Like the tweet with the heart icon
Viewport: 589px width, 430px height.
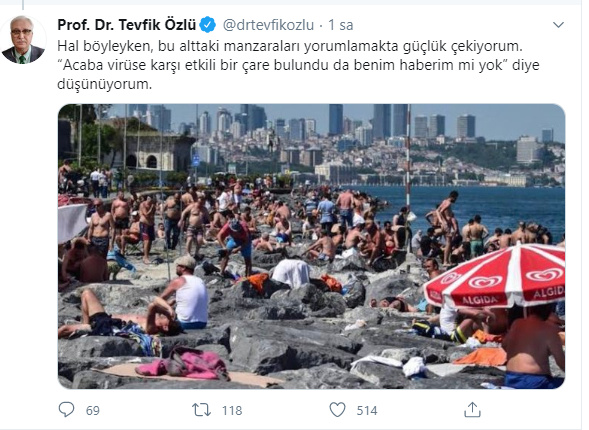point(337,410)
